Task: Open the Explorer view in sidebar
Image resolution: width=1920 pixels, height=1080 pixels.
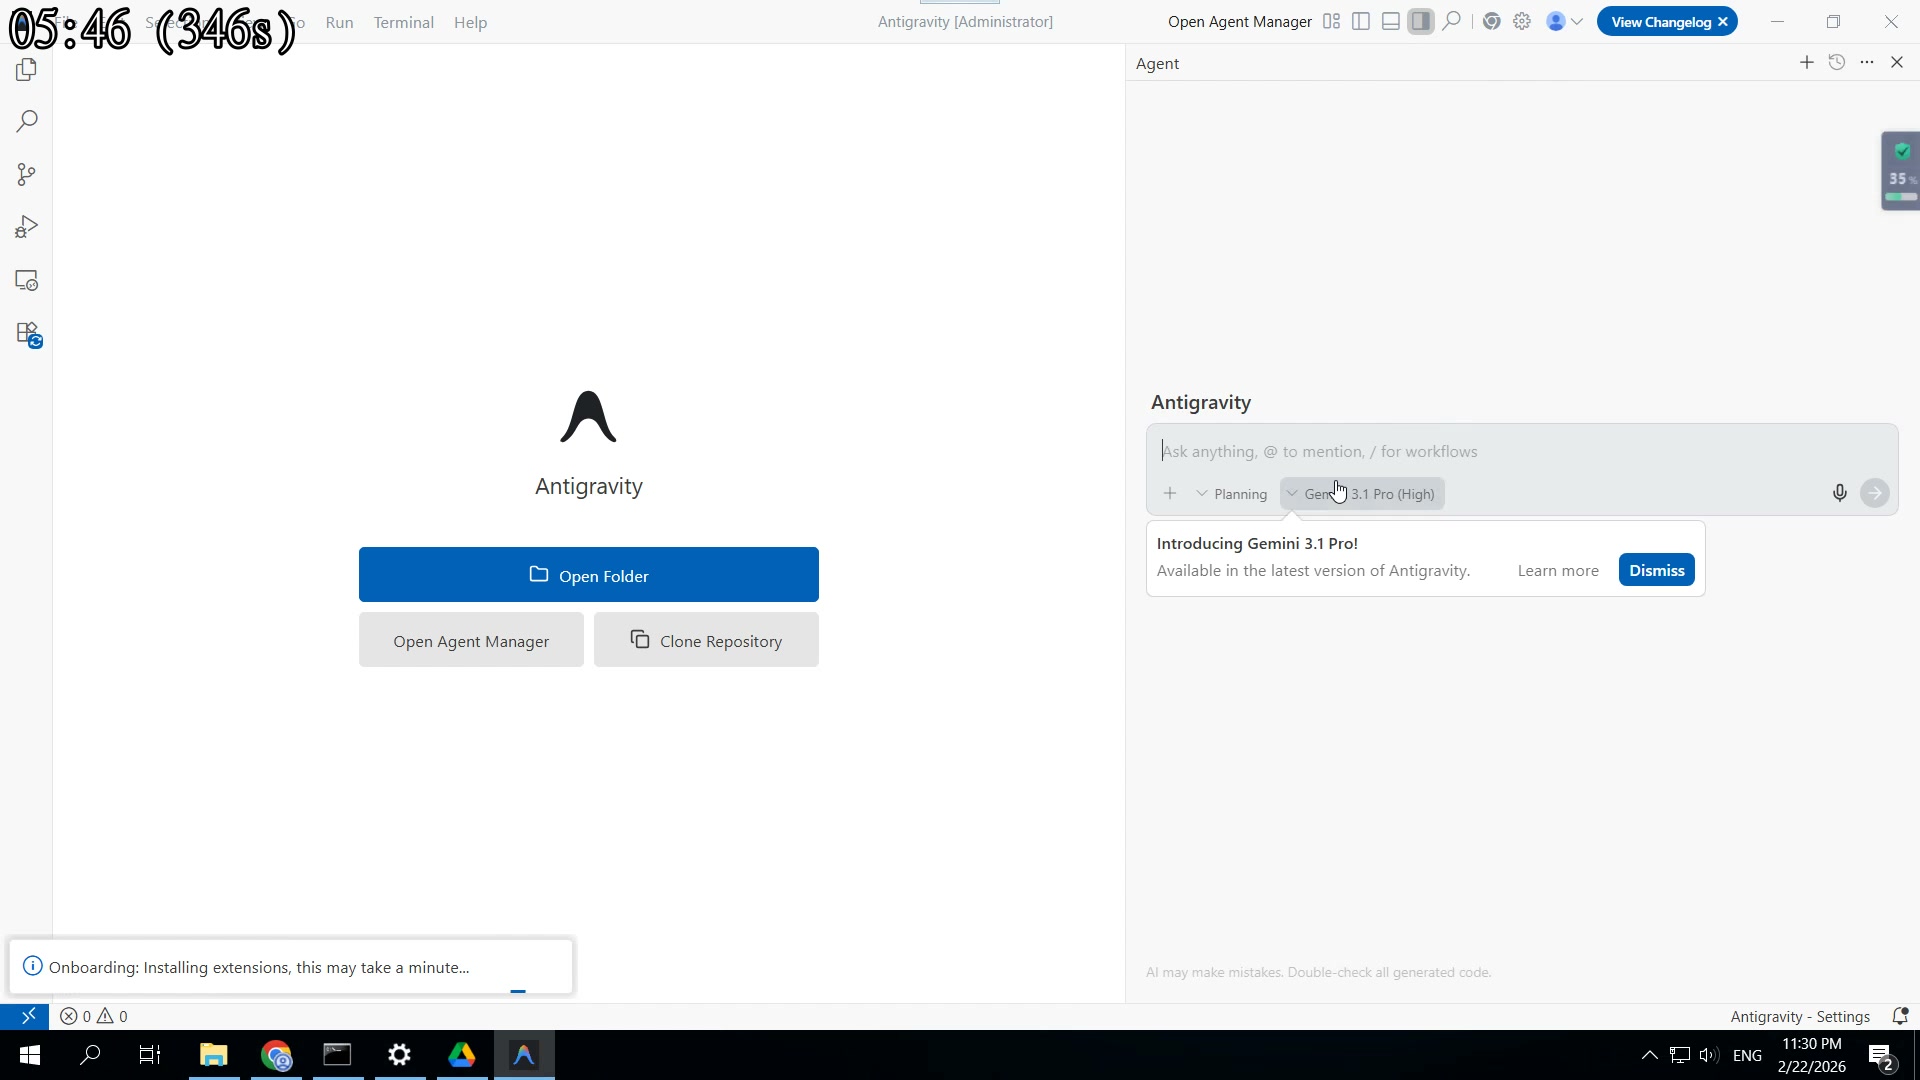Action: coord(27,70)
